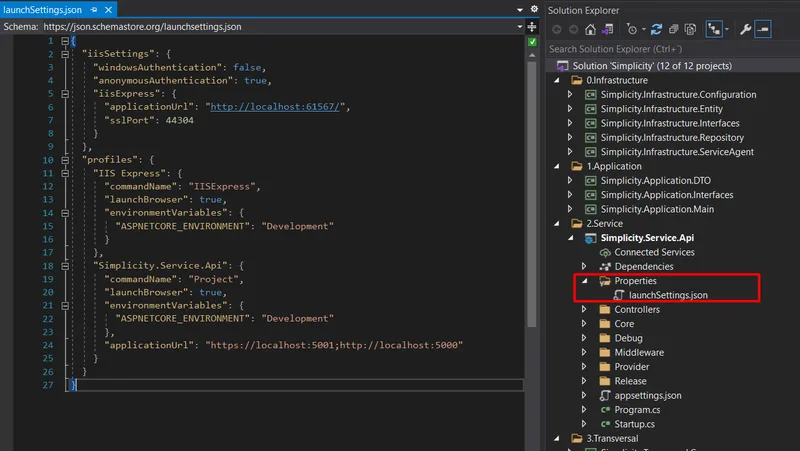Click C# icon of Simplicity.Application.Interfaces
800x451 pixels.
tap(591, 195)
